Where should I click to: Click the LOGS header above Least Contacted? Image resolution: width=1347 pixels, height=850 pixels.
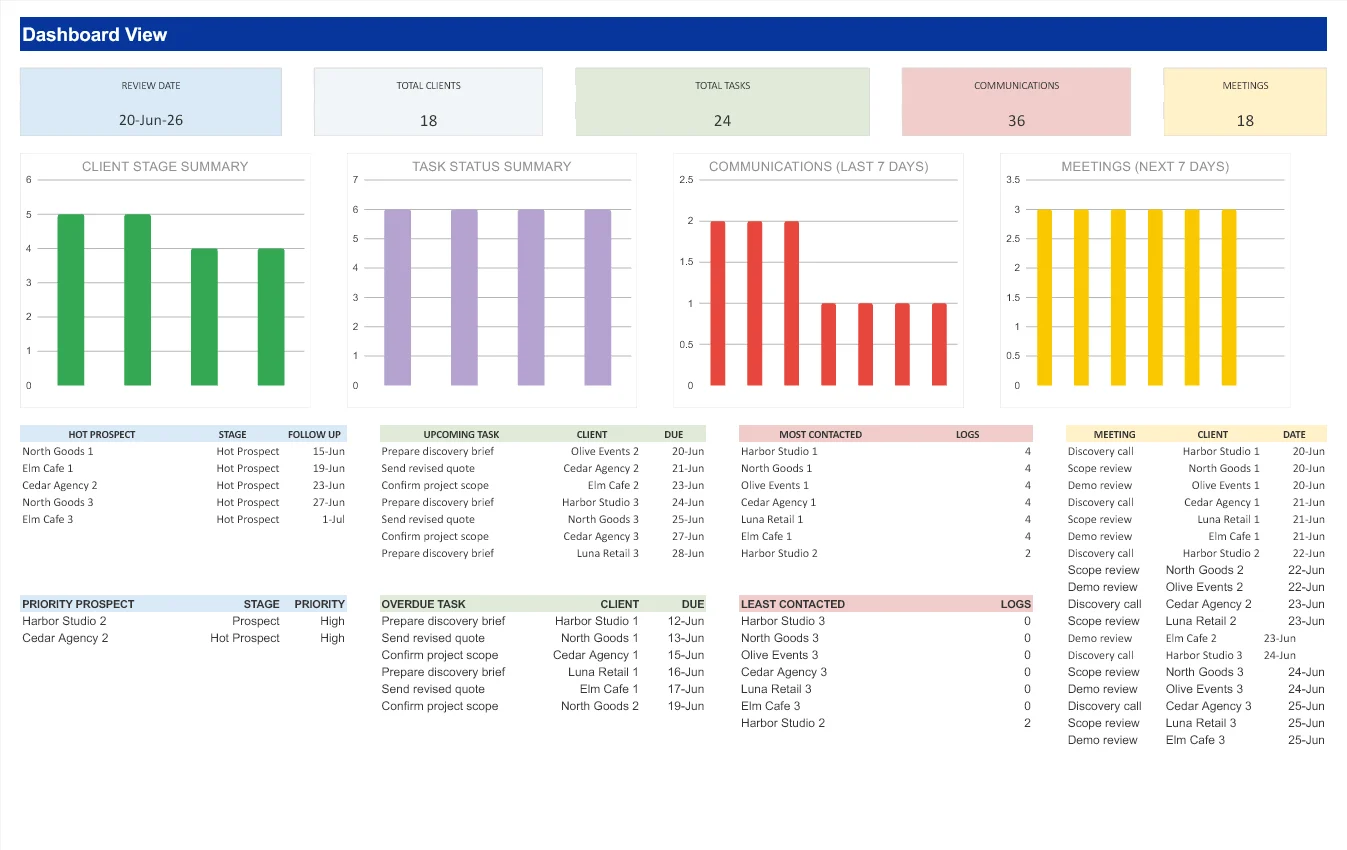coord(1015,604)
